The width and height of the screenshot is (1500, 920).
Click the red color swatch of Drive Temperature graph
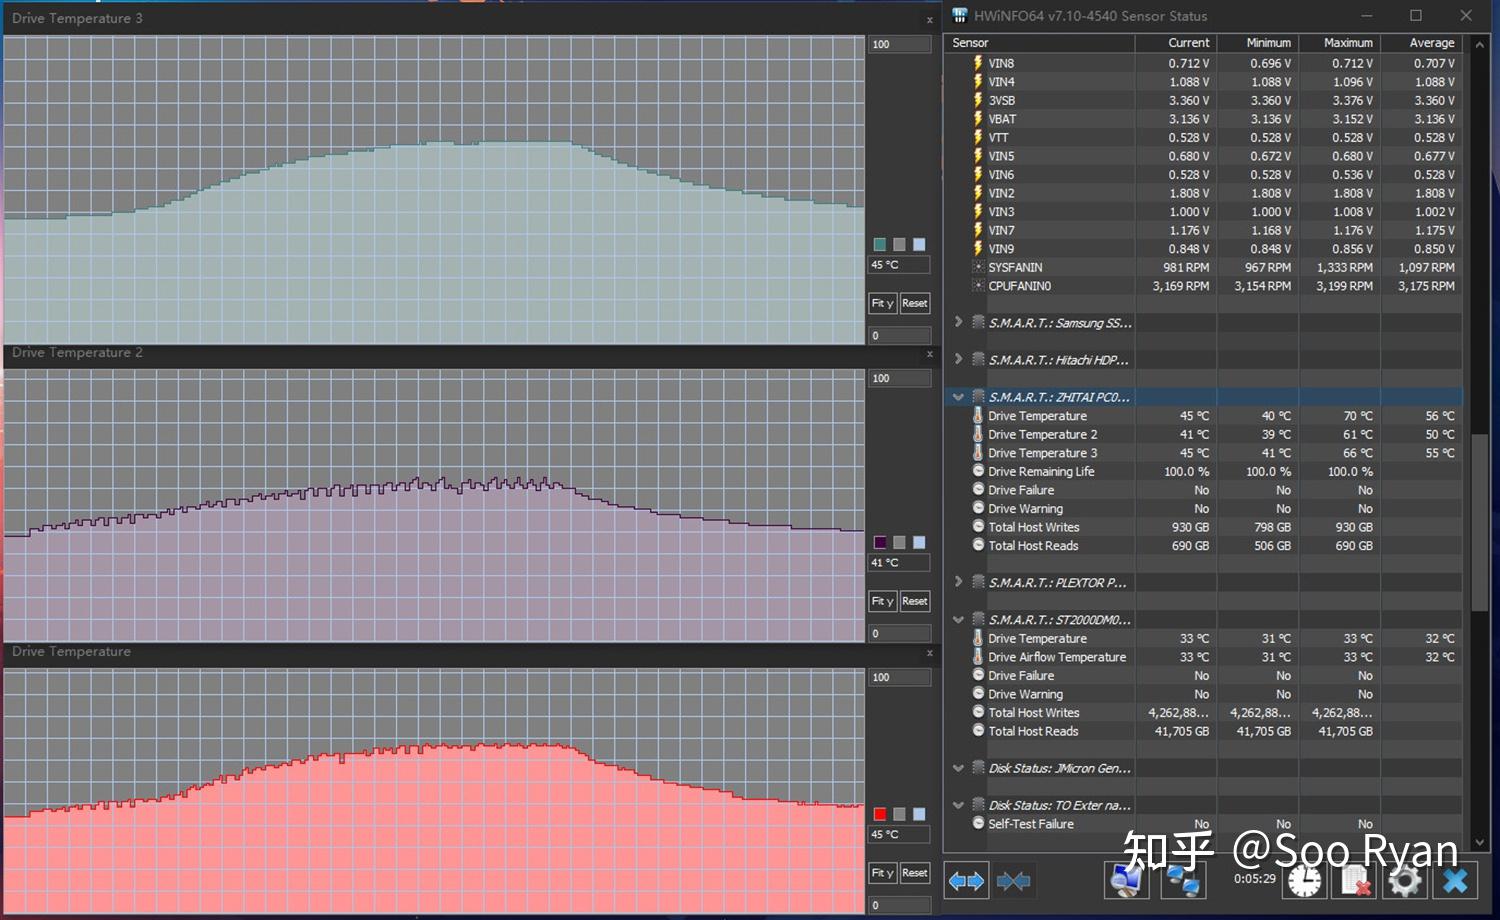[880, 814]
